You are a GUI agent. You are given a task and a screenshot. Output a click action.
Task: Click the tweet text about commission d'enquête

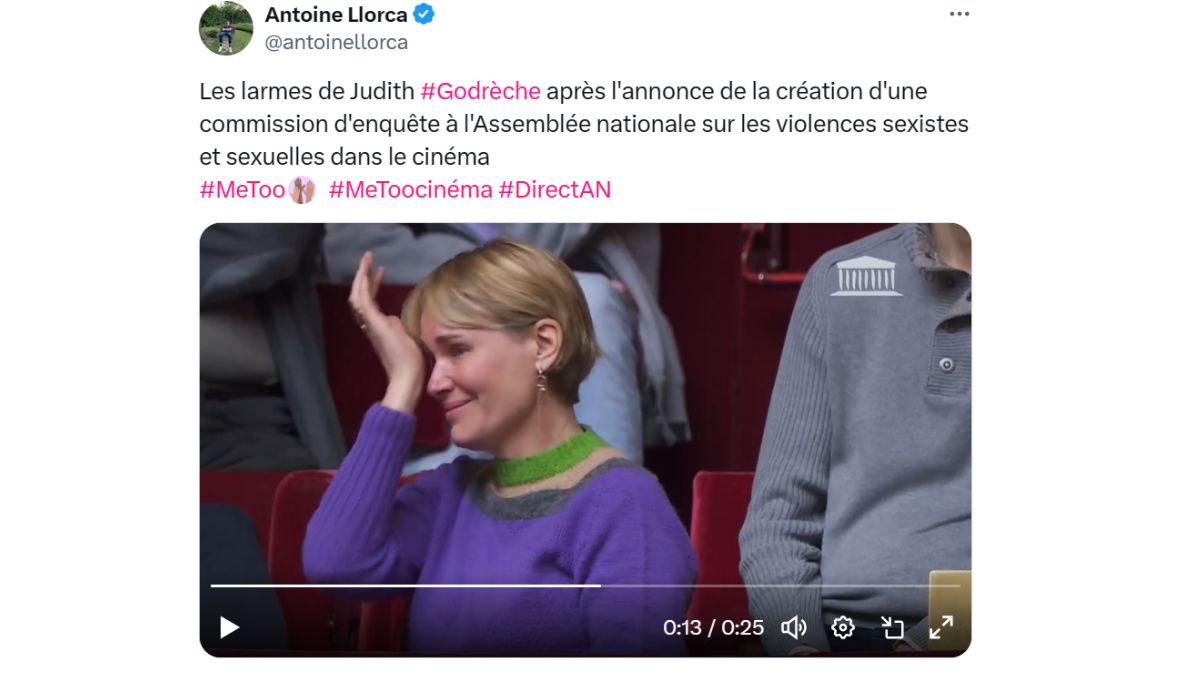pos(584,124)
